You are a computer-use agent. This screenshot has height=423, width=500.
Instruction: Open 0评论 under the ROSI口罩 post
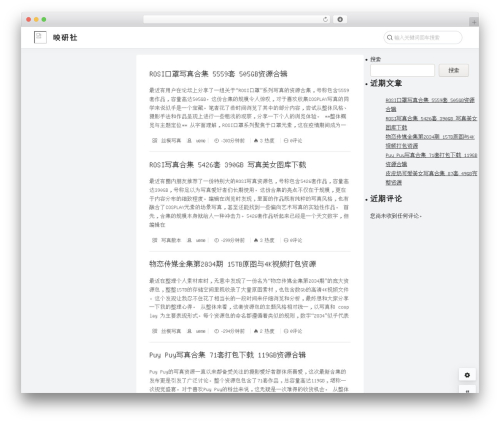(296, 141)
